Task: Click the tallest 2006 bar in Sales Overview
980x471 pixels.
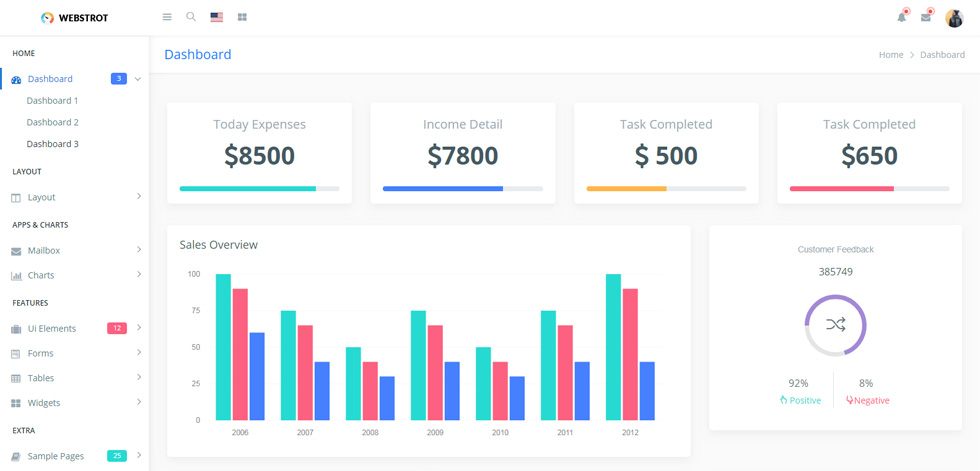Action: 223,347
